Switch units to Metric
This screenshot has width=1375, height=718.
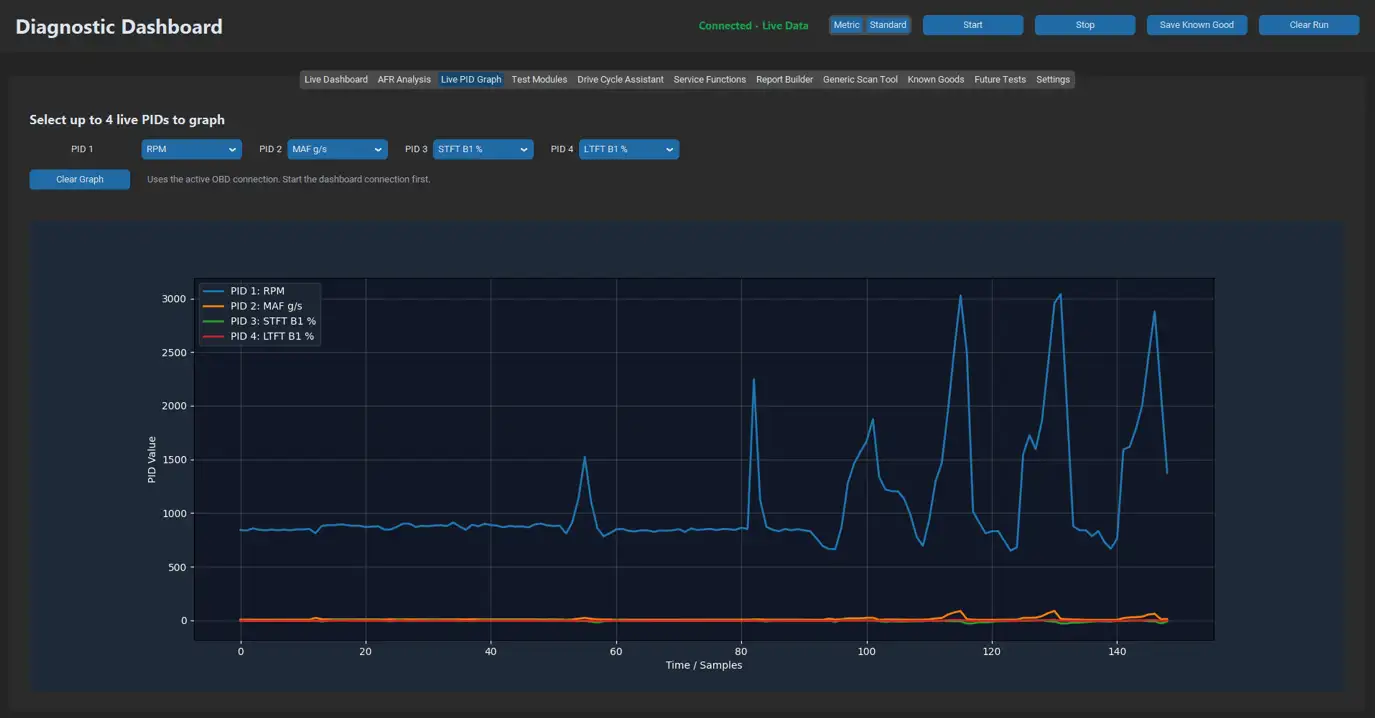point(846,25)
